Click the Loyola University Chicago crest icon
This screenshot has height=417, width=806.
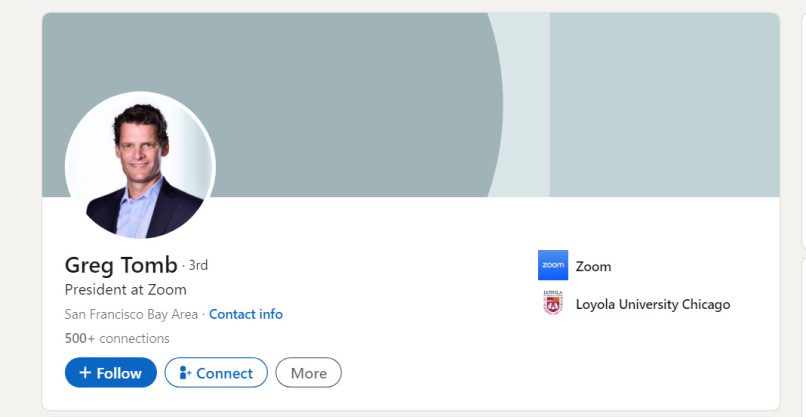pos(552,303)
